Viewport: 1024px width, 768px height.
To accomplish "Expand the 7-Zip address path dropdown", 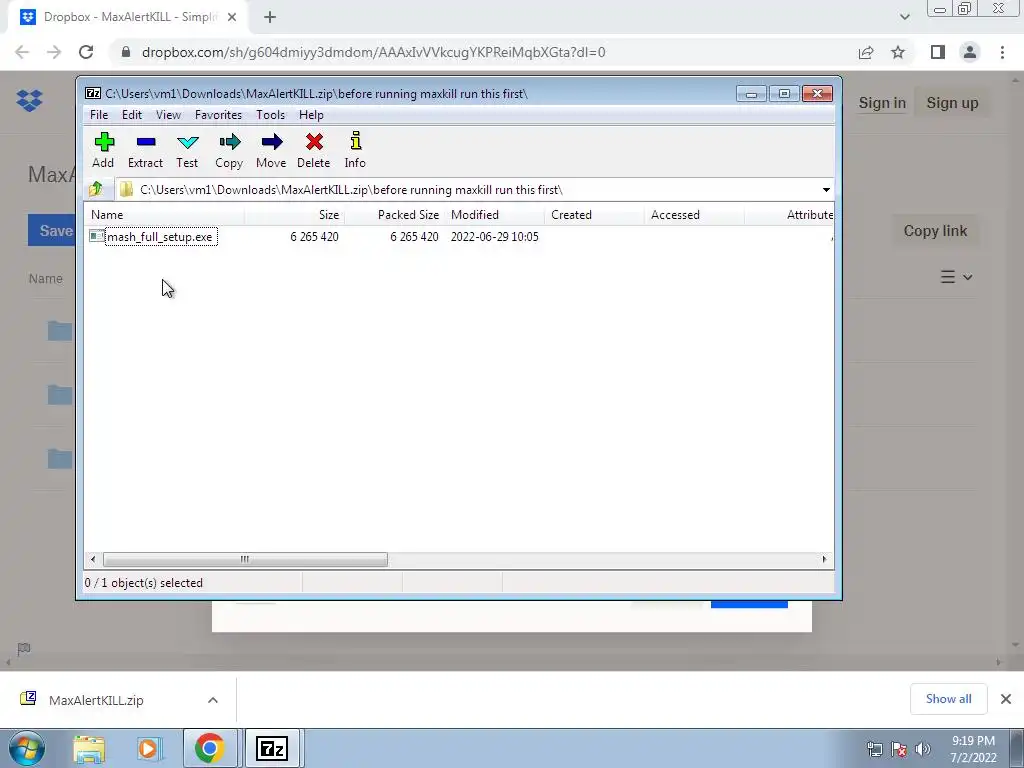I will (x=826, y=189).
